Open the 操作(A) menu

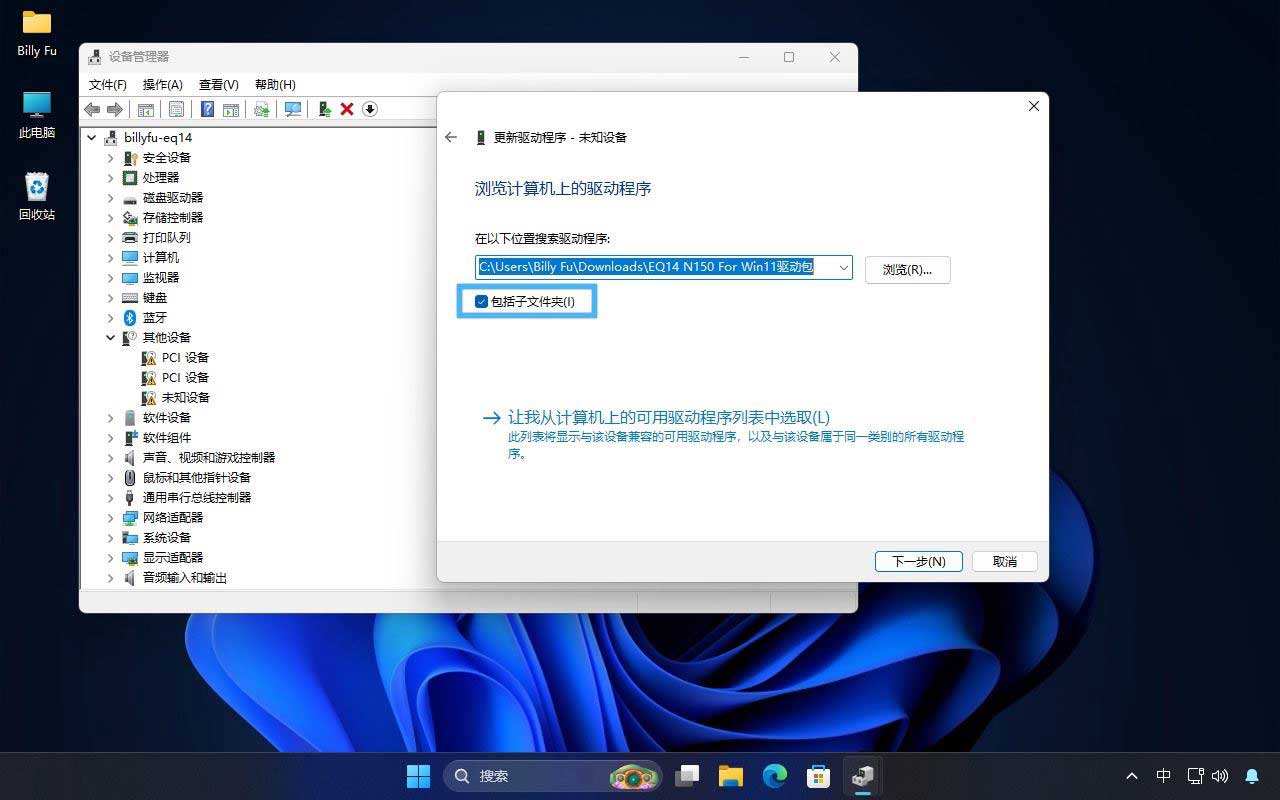pyautogui.click(x=162, y=85)
